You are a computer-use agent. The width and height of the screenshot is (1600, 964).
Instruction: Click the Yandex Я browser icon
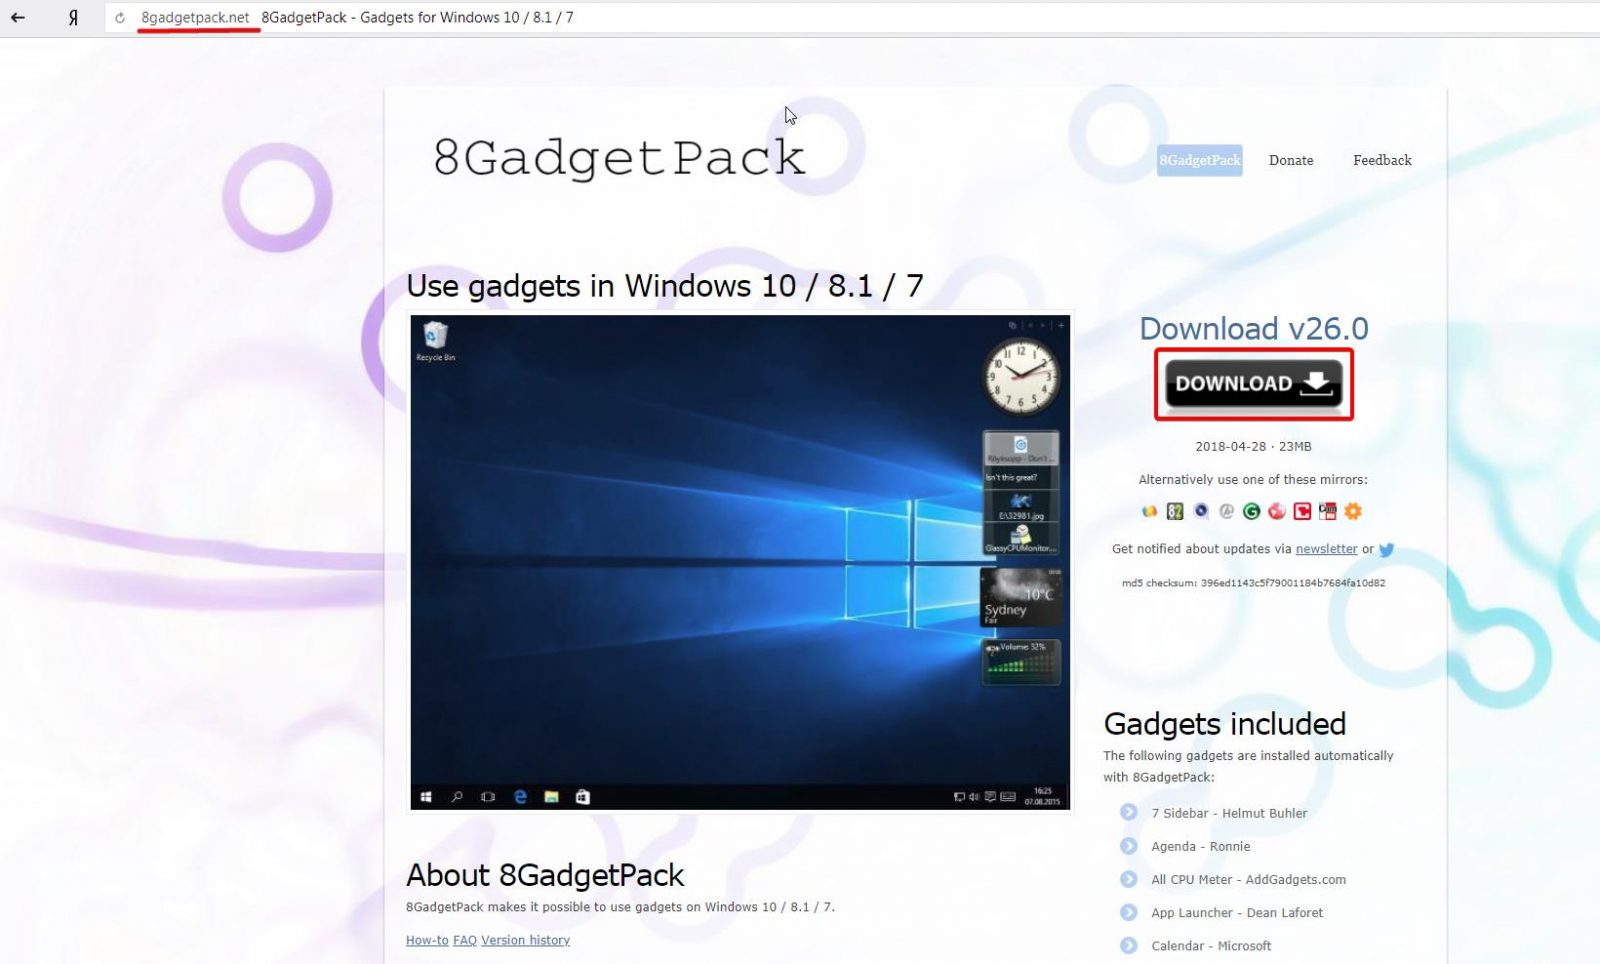click(x=73, y=17)
